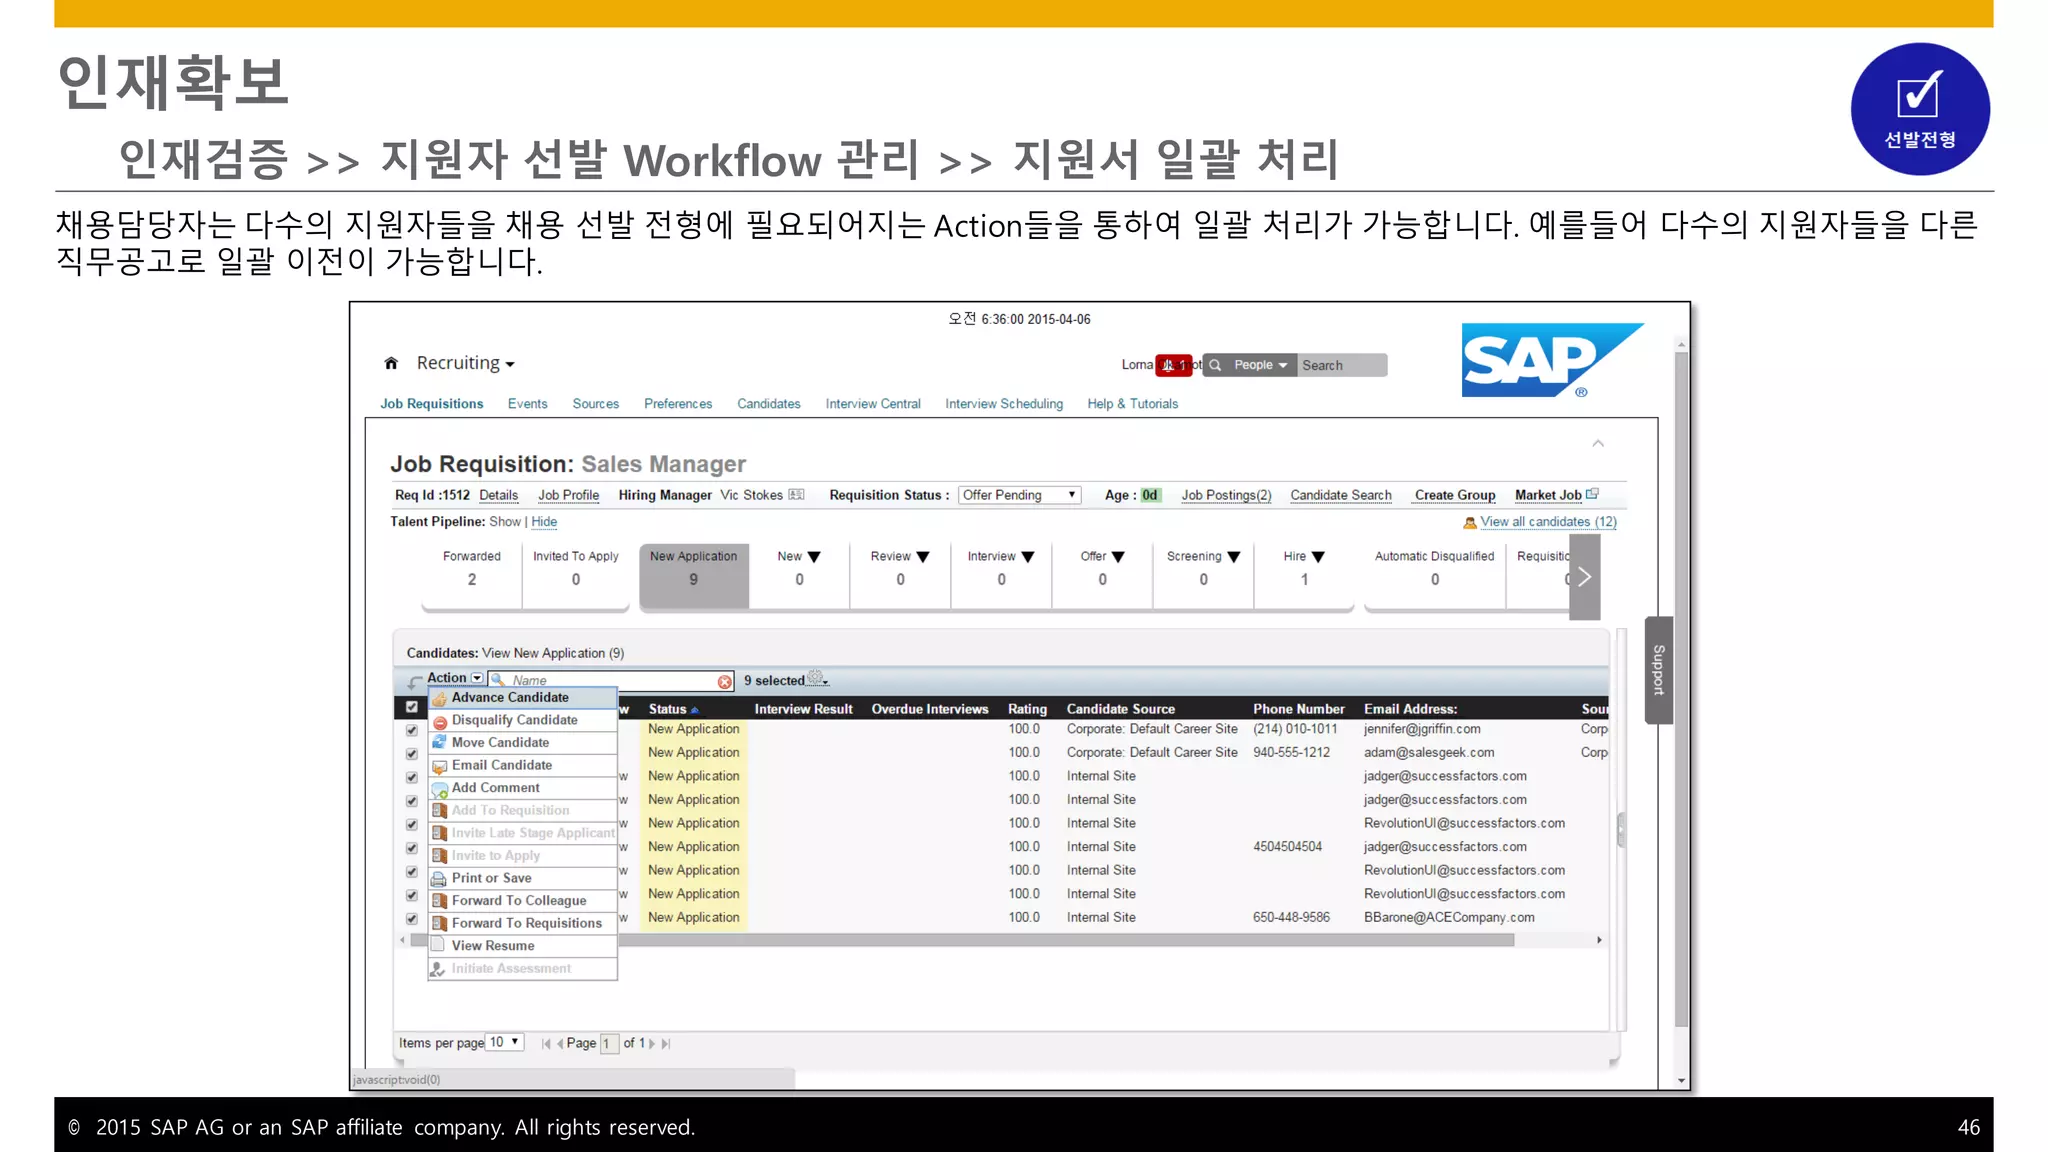Open the Job Requisitions tab
Viewport: 2048px width, 1152px height.
pyautogui.click(x=431, y=404)
